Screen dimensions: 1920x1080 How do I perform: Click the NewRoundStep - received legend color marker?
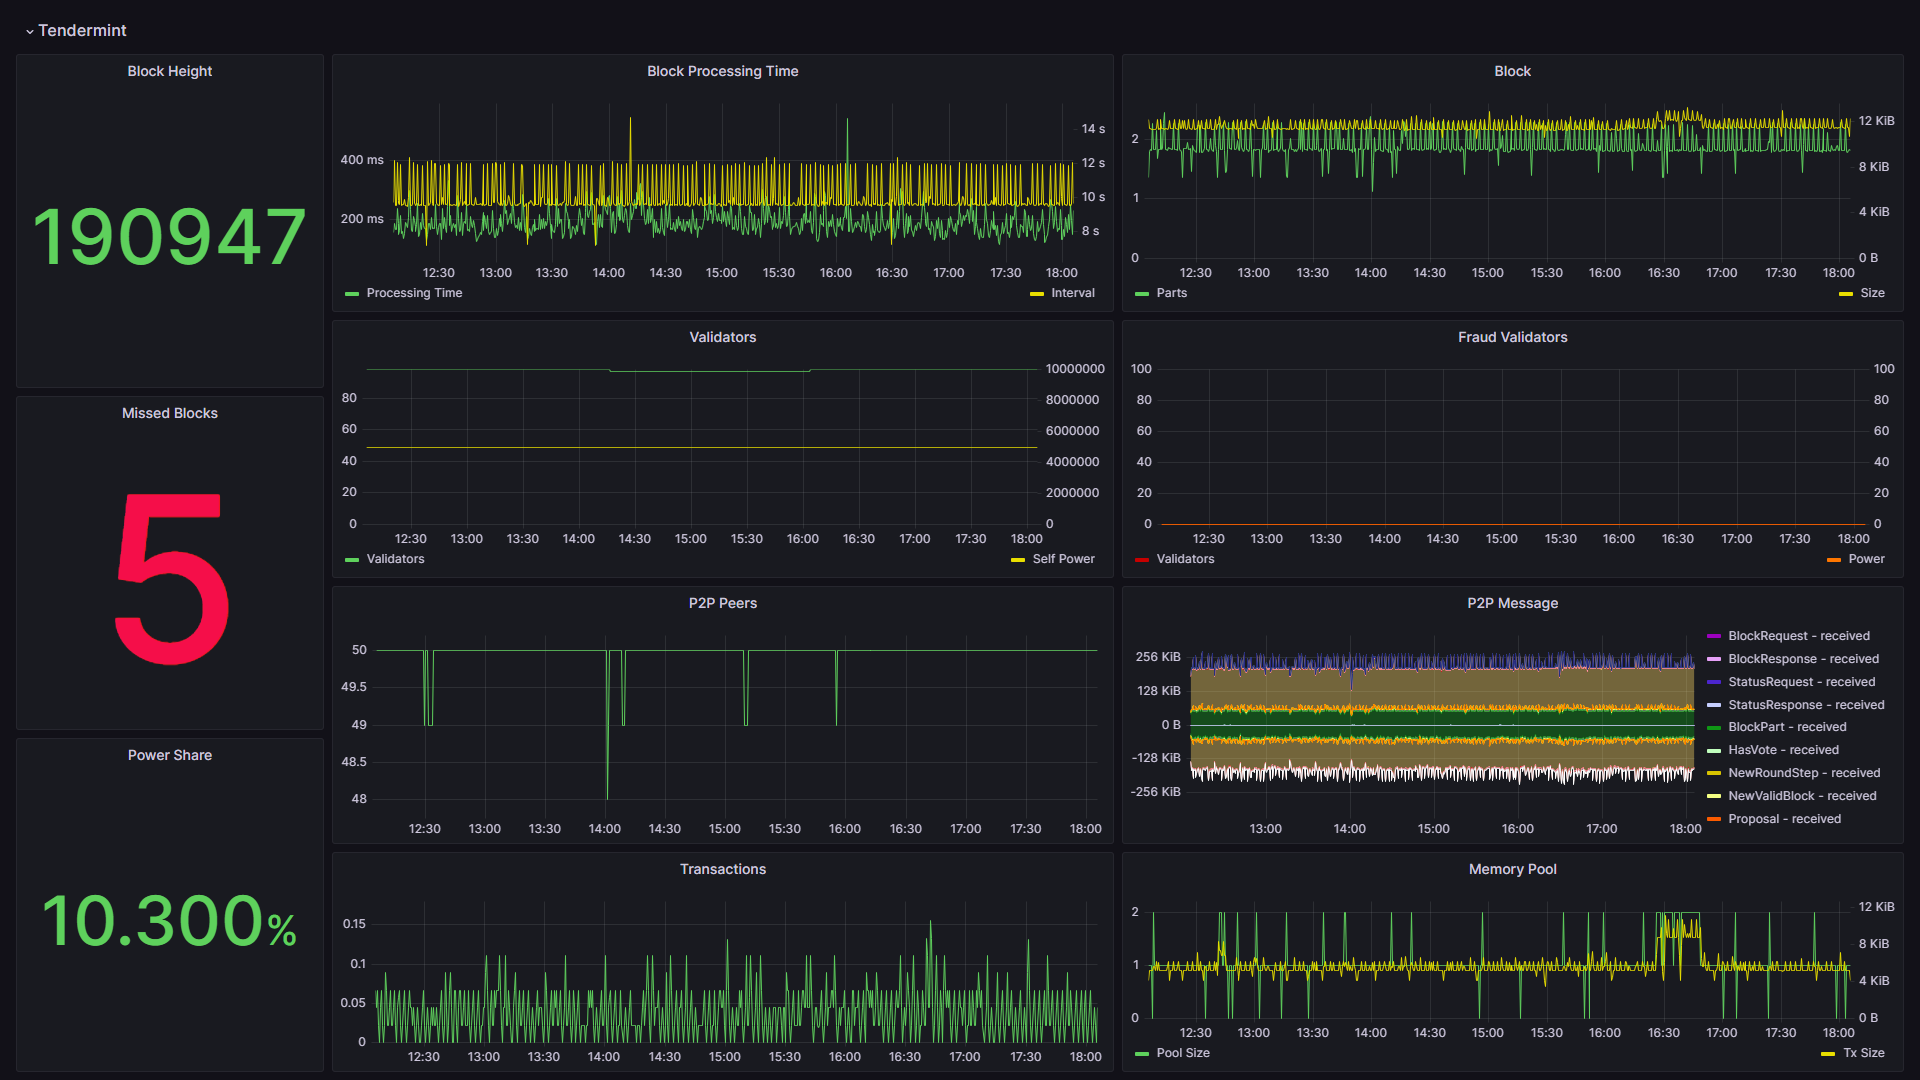coord(1714,773)
